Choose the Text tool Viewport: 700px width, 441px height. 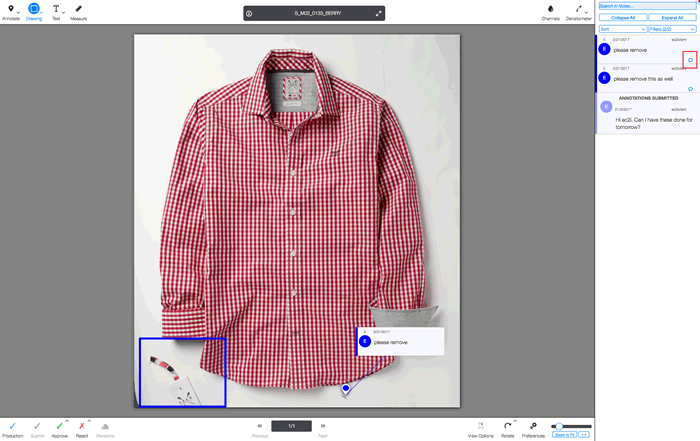pos(55,9)
